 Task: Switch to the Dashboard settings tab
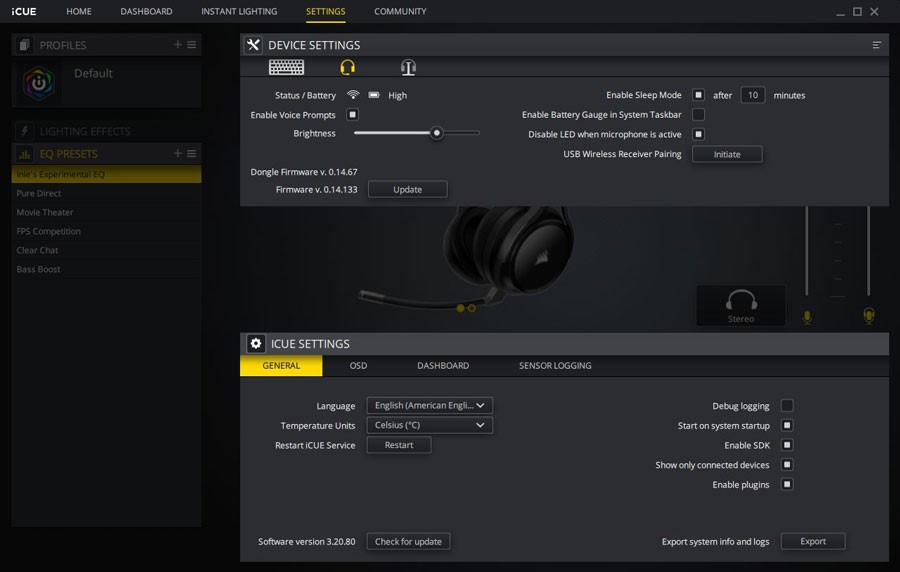[x=443, y=365]
